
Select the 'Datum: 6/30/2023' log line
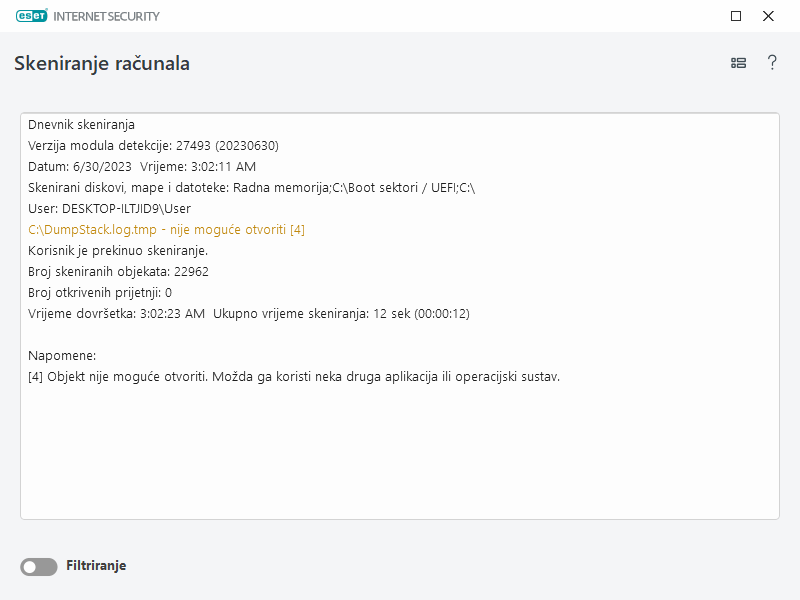click(142, 167)
